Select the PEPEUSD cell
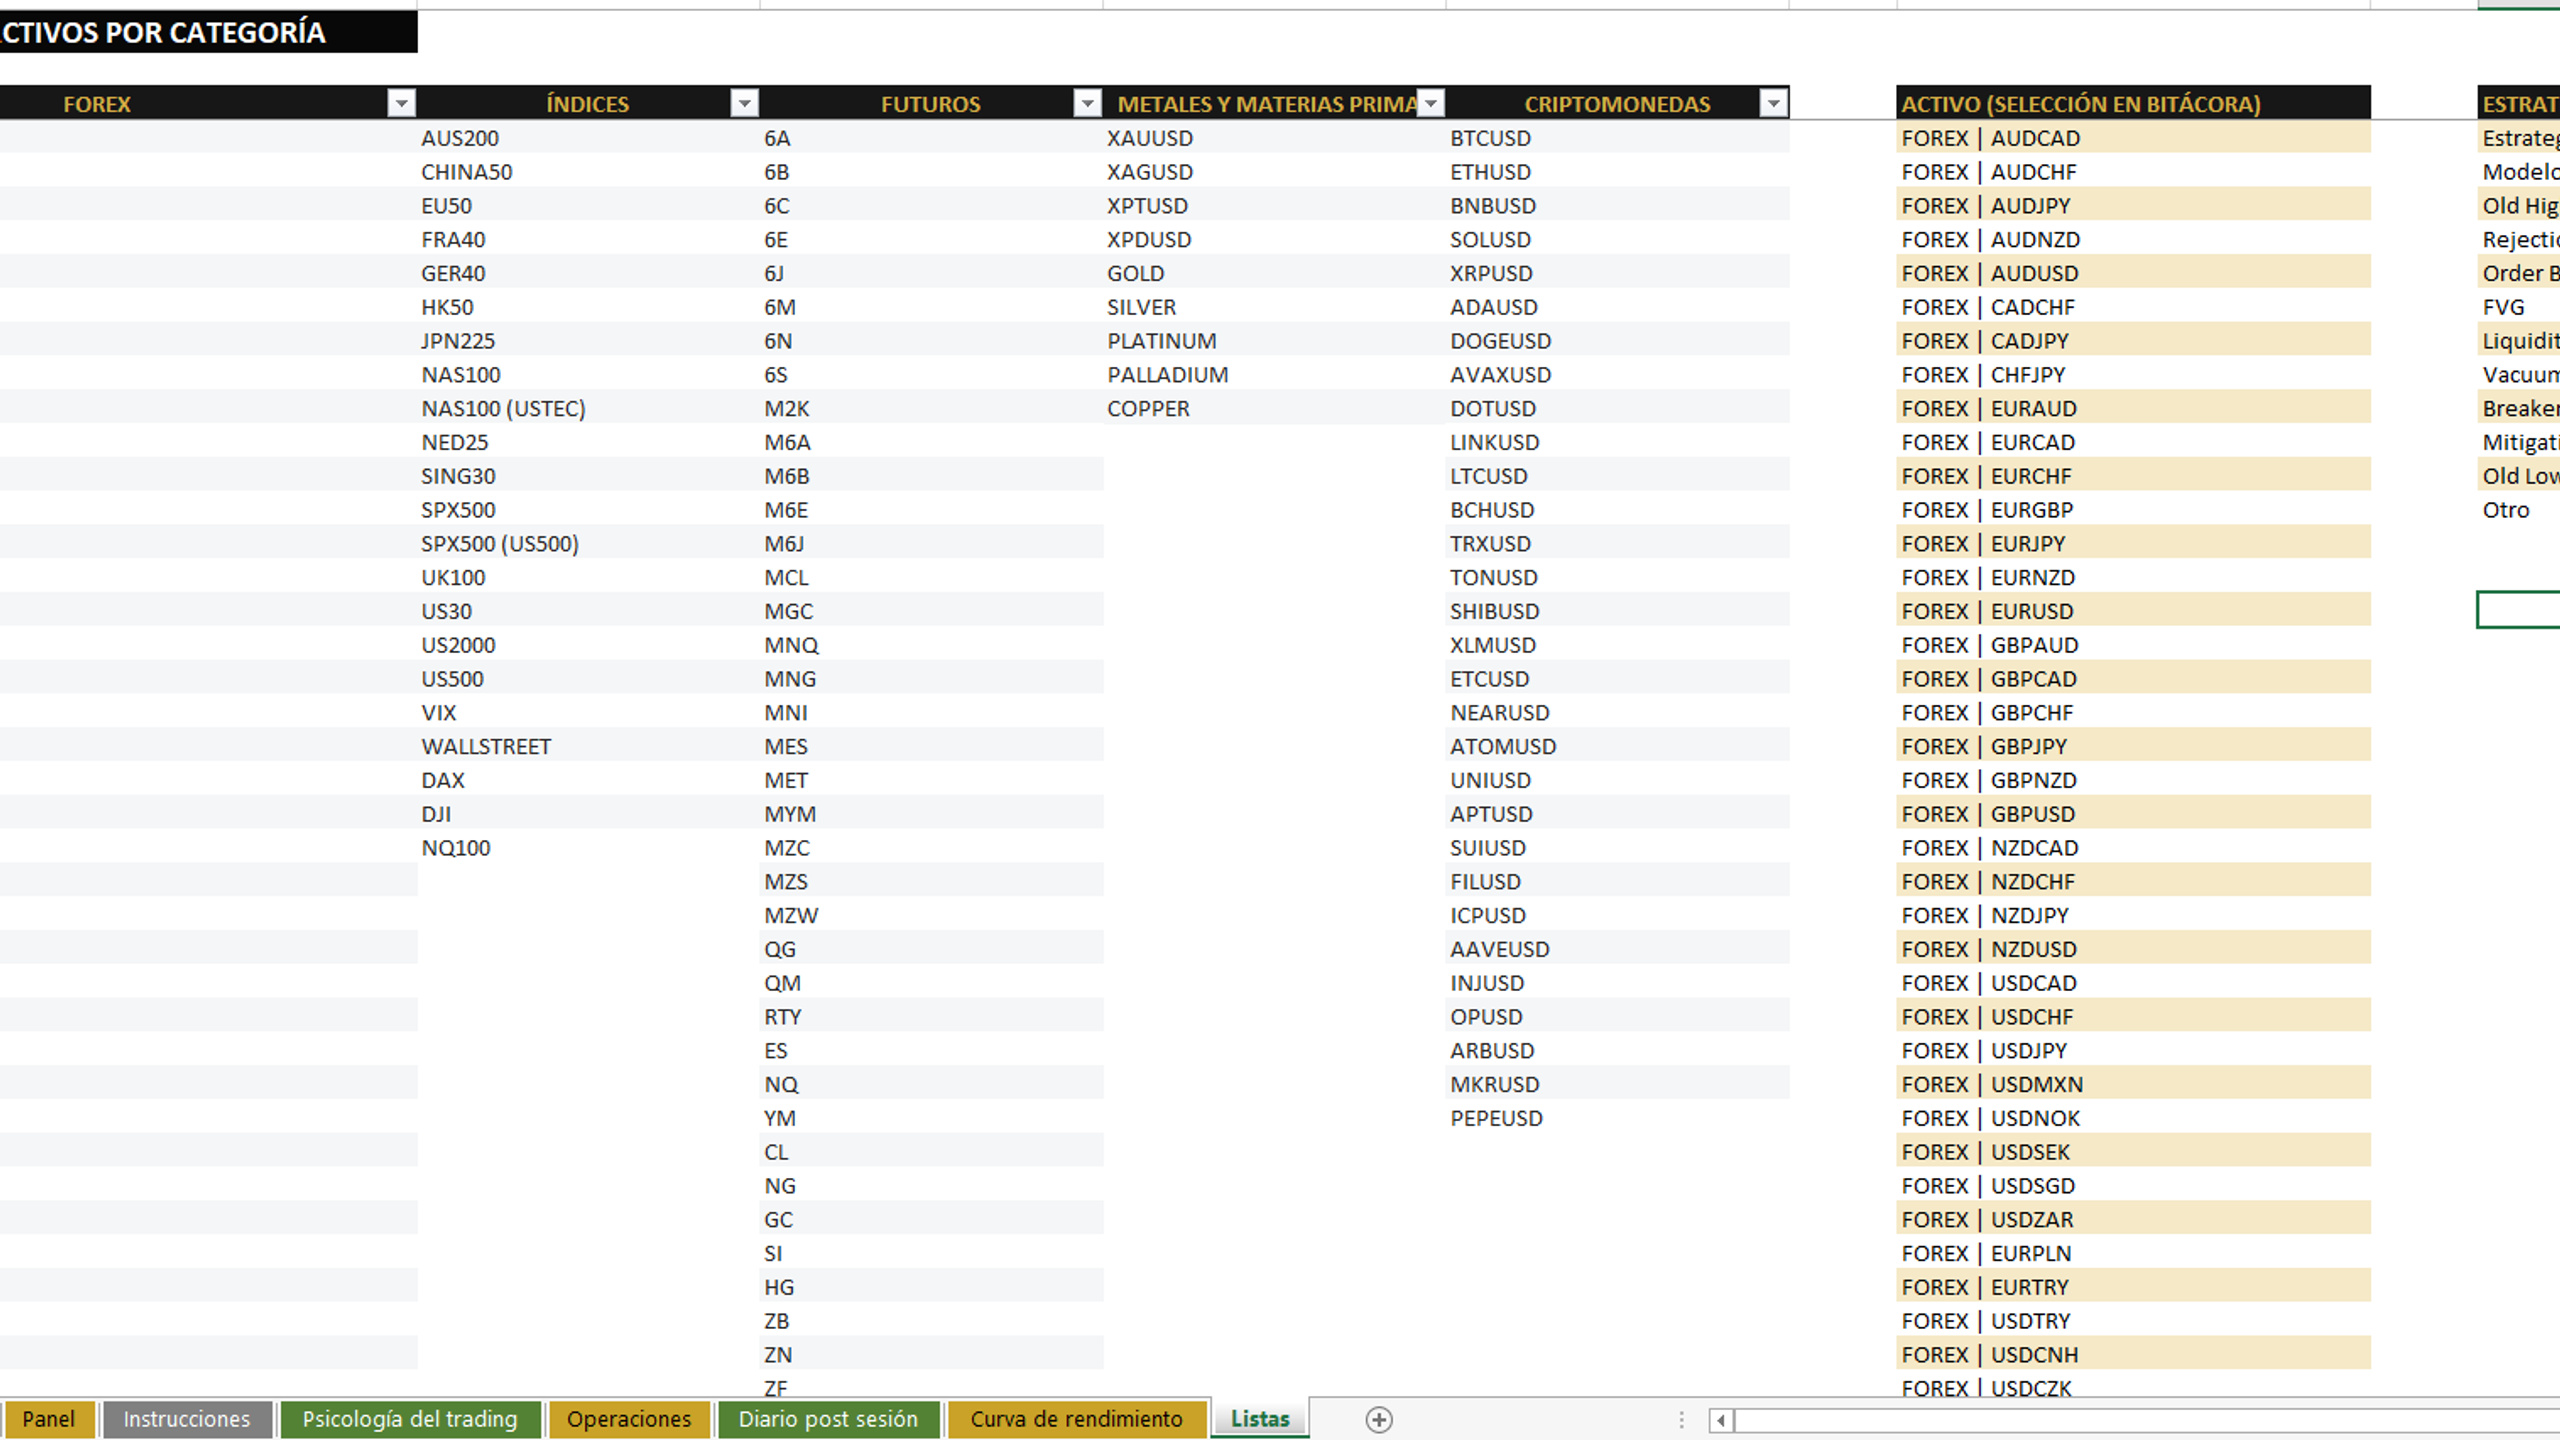This screenshot has width=2560, height=1440. pos(1618,1118)
